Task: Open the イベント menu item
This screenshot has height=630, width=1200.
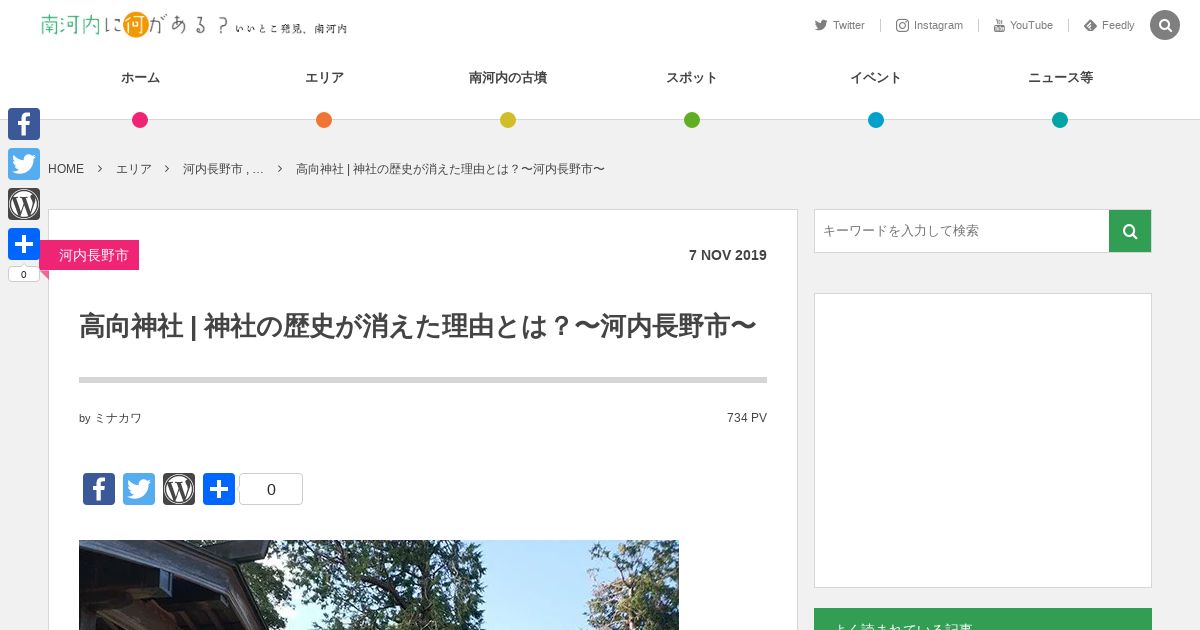Action: point(876,78)
